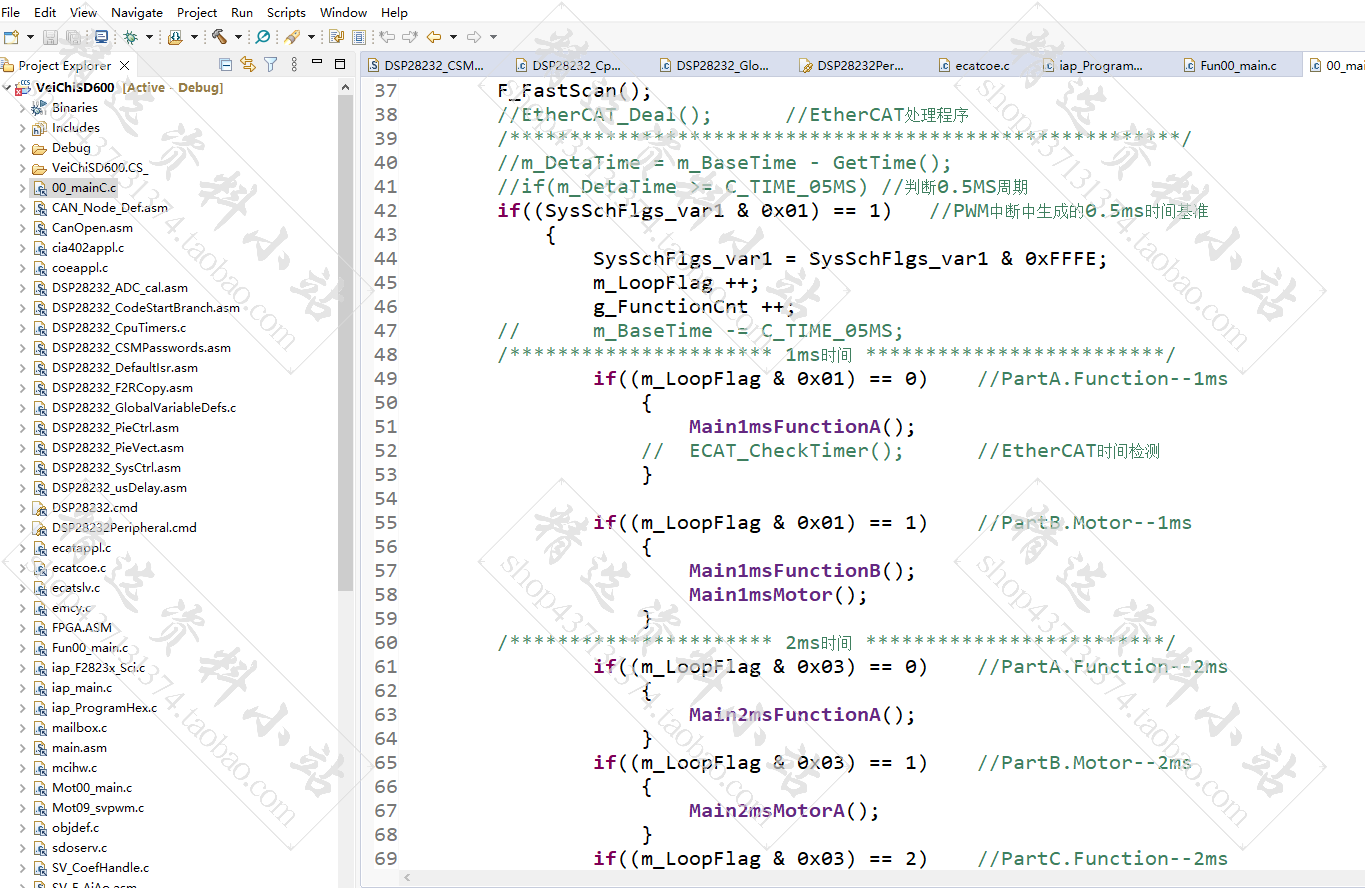Image resolution: width=1365 pixels, height=888 pixels.
Task: Click Main2msMotorA call on line 67
Action: [766, 811]
